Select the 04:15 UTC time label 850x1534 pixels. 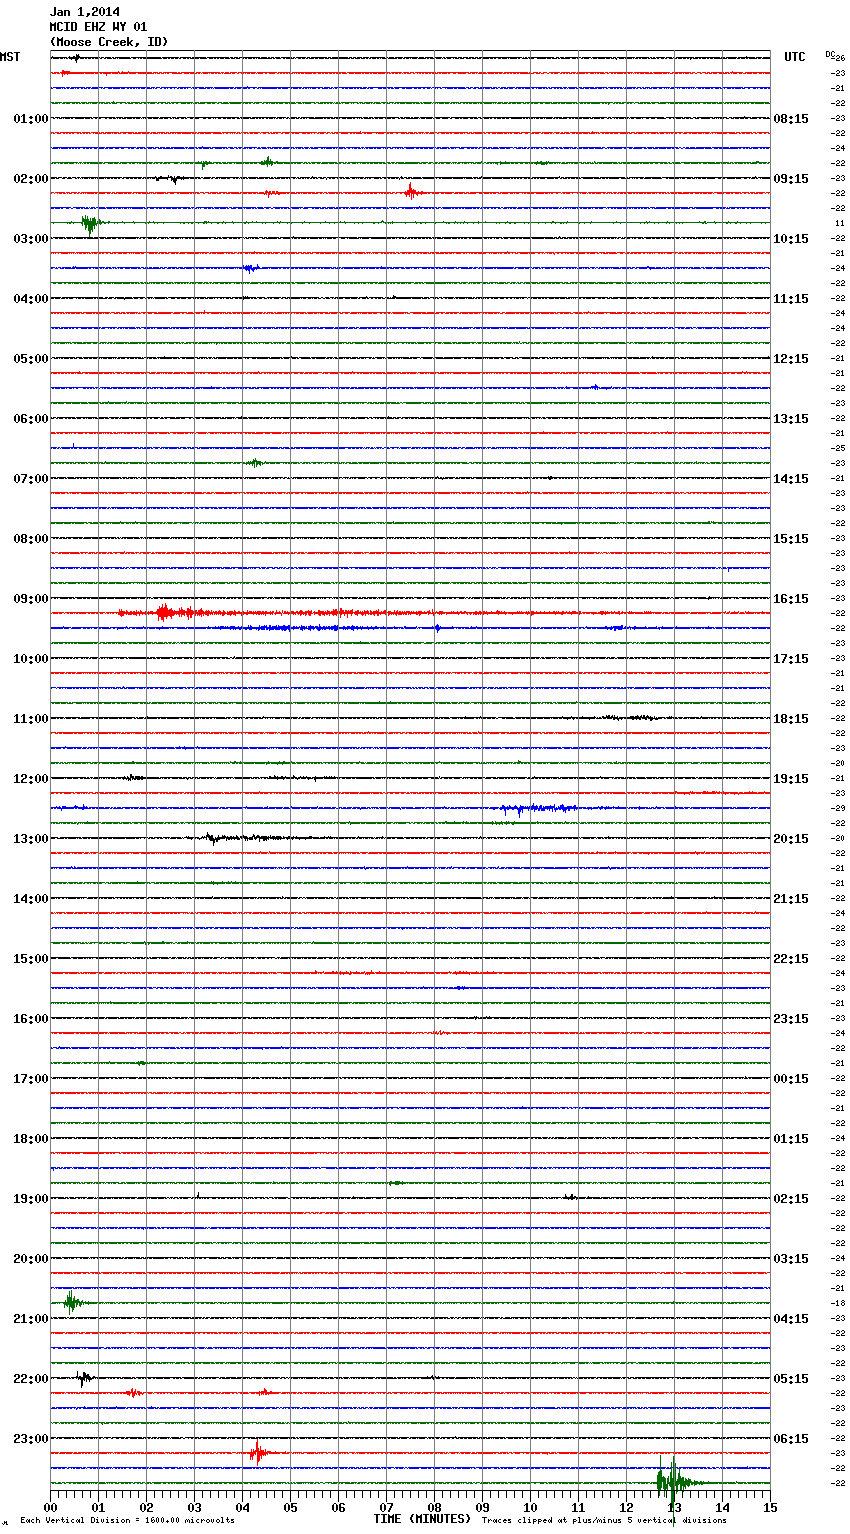tap(791, 1319)
